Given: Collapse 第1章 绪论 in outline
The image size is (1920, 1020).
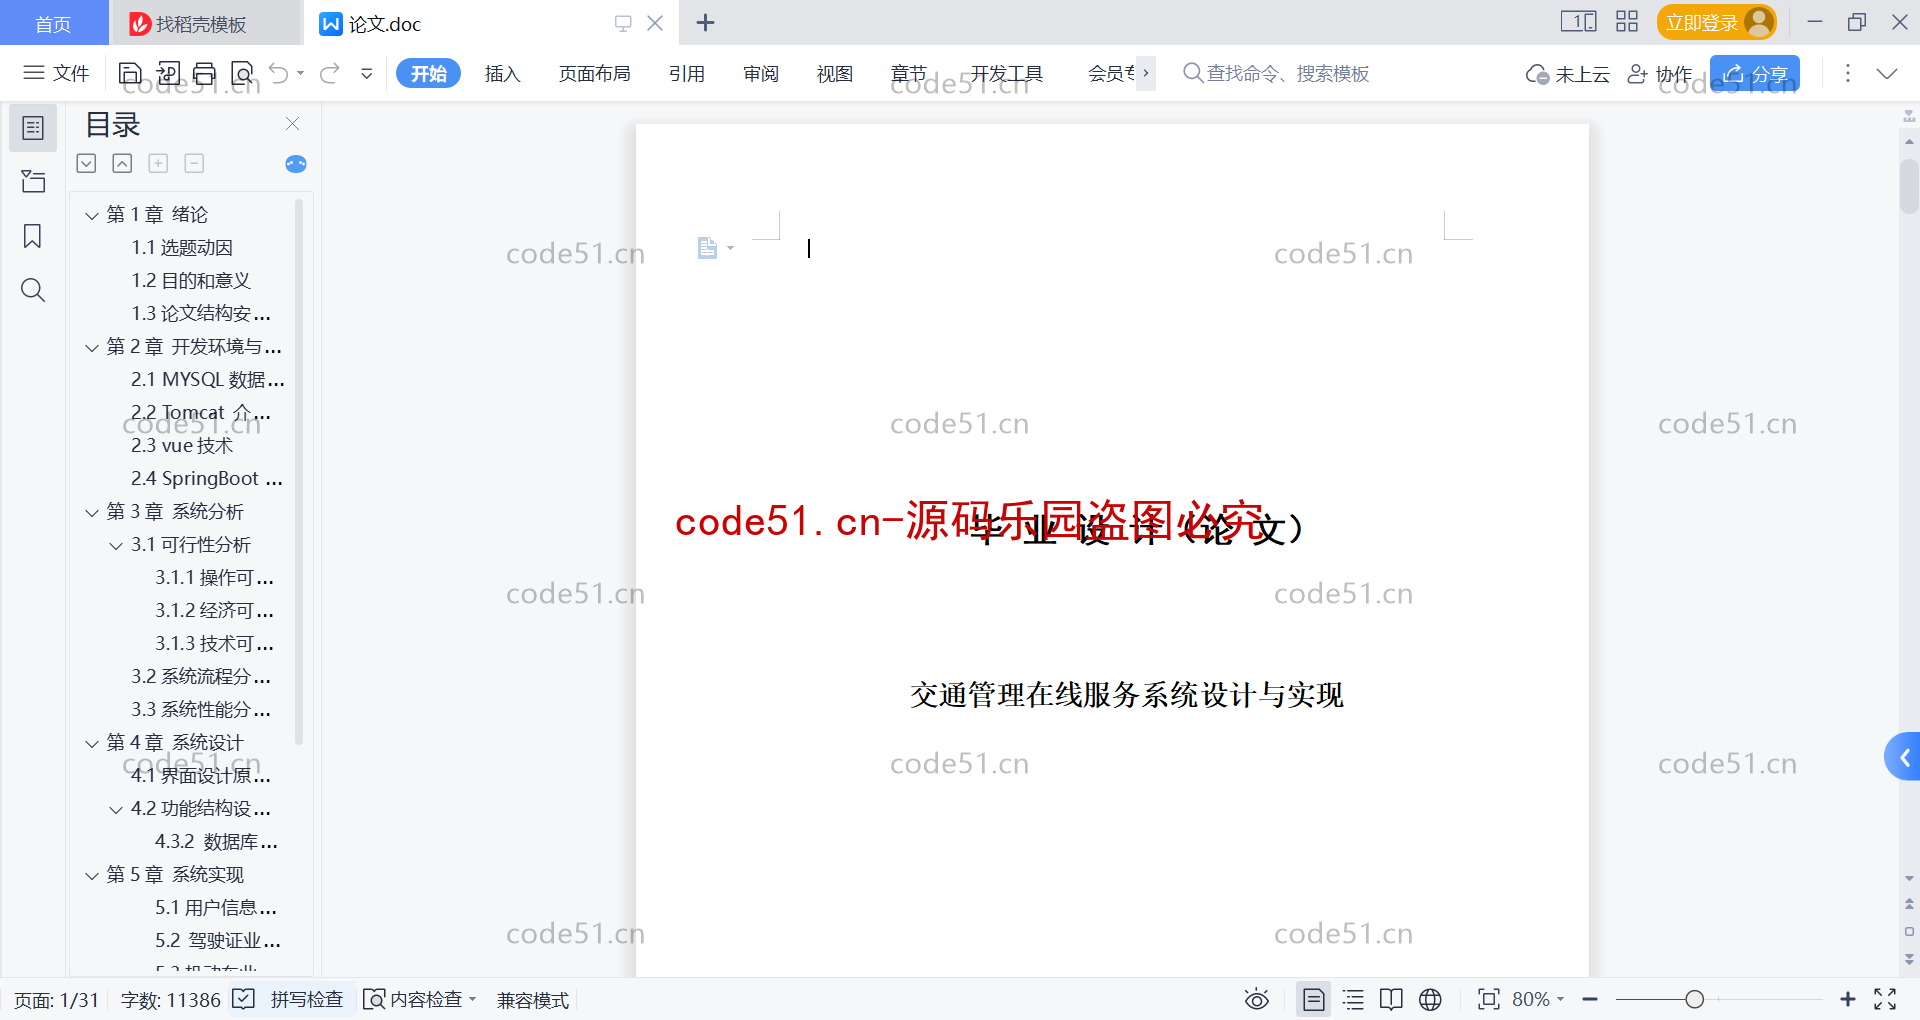Looking at the screenshot, I should click(x=92, y=215).
